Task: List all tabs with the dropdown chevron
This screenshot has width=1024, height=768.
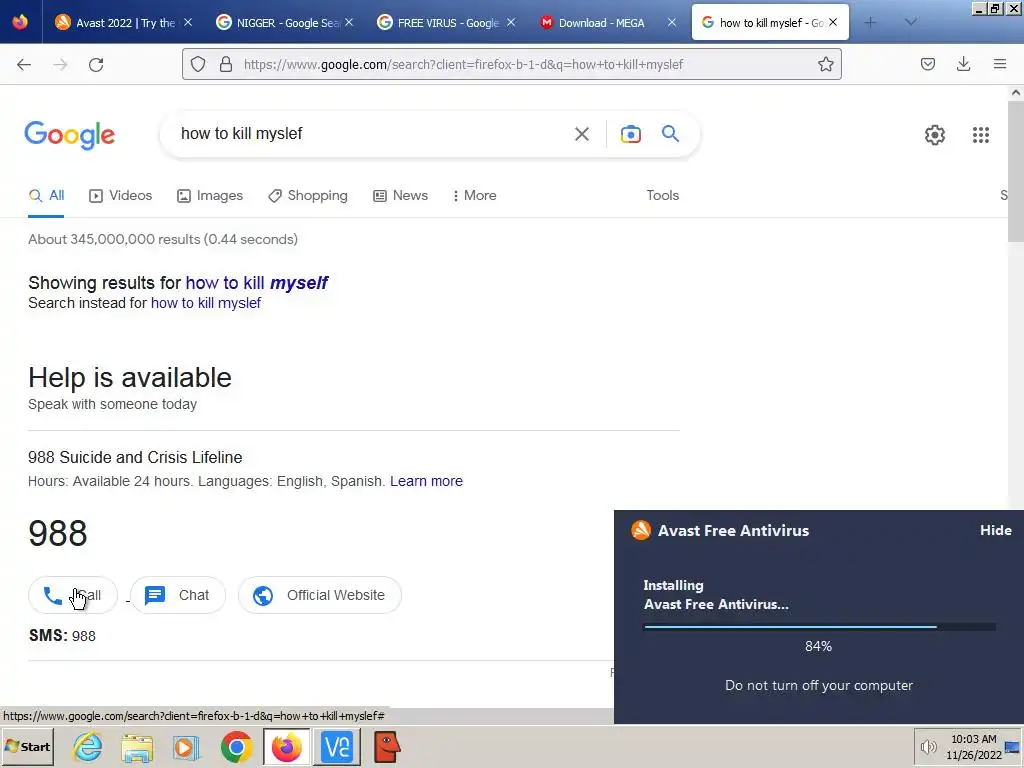Action: click(x=910, y=22)
